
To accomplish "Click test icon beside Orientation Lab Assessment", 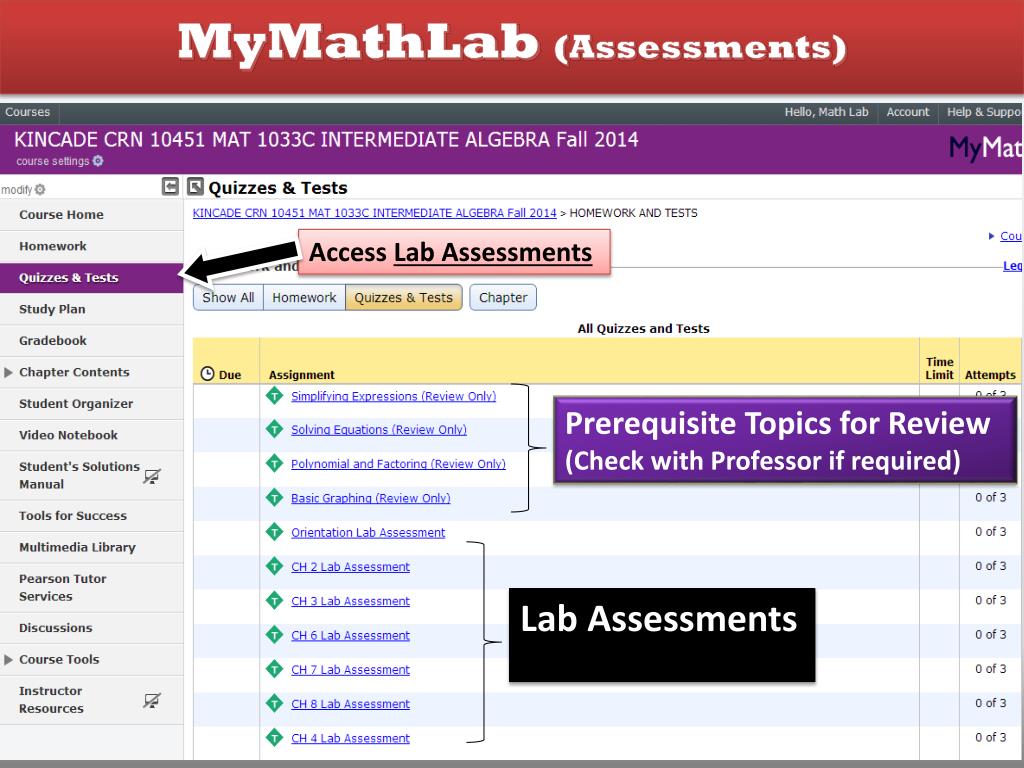I will [x=274, y=532].
